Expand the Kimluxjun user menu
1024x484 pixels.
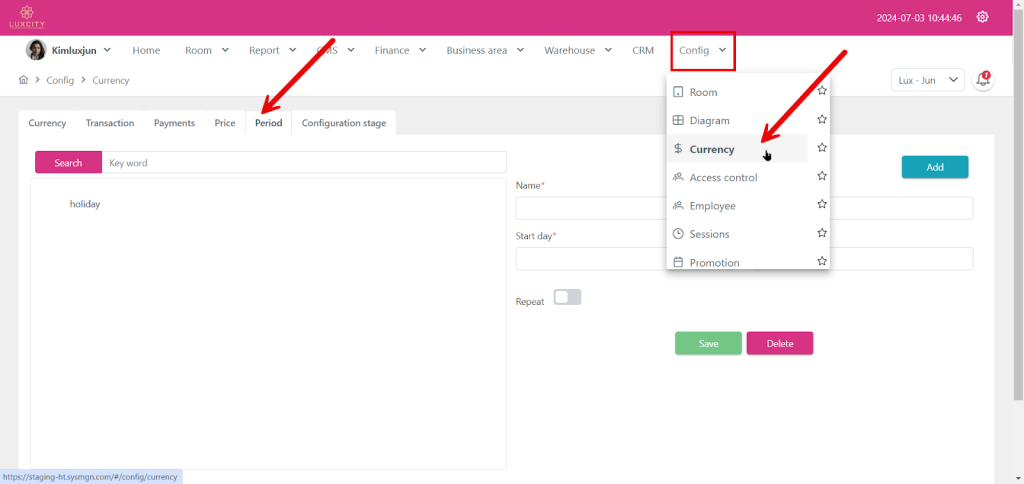pyautogui.click(x=68, y=50)
